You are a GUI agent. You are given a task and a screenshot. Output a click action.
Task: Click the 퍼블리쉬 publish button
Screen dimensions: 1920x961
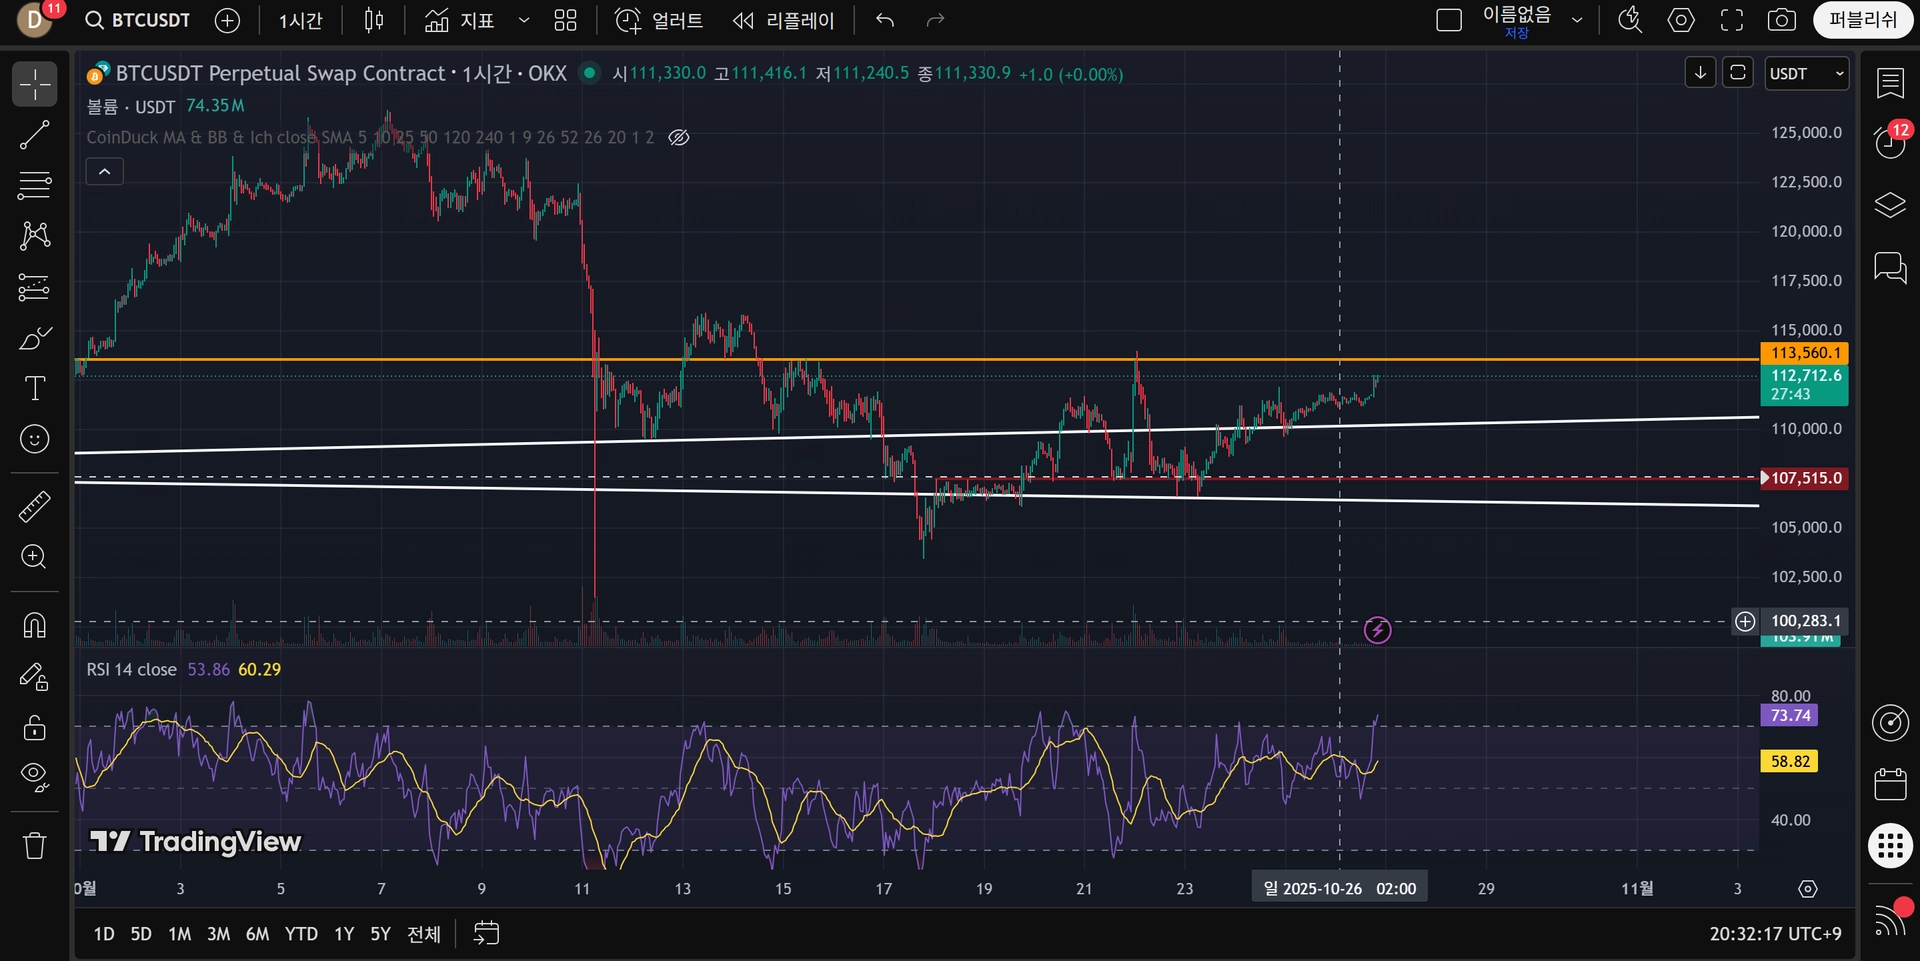tap(1862, 20)
